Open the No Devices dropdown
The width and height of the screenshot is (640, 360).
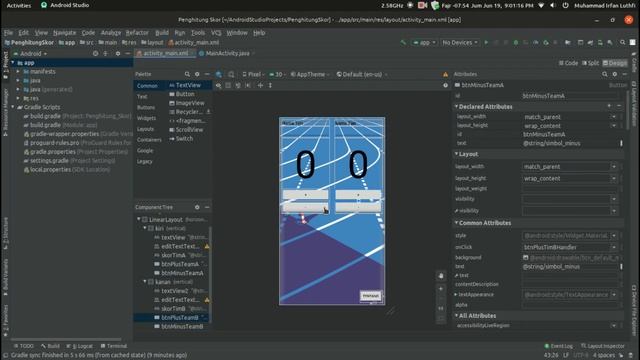click(460, 42)
